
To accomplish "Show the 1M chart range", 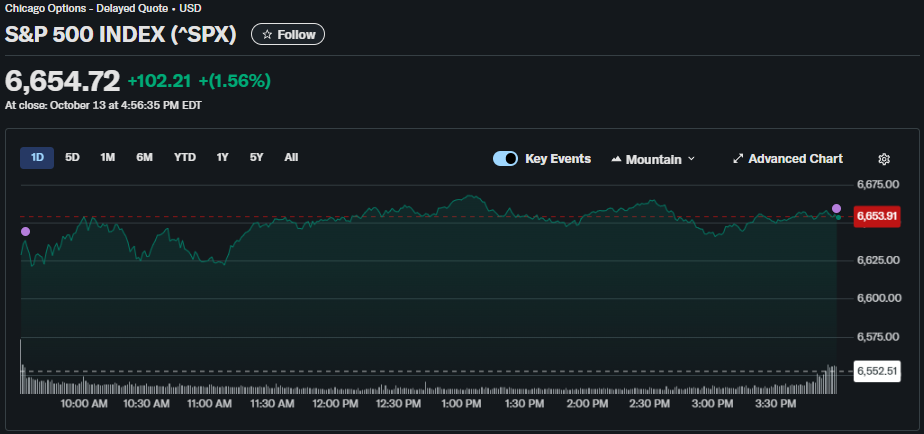I will [108, 157].
